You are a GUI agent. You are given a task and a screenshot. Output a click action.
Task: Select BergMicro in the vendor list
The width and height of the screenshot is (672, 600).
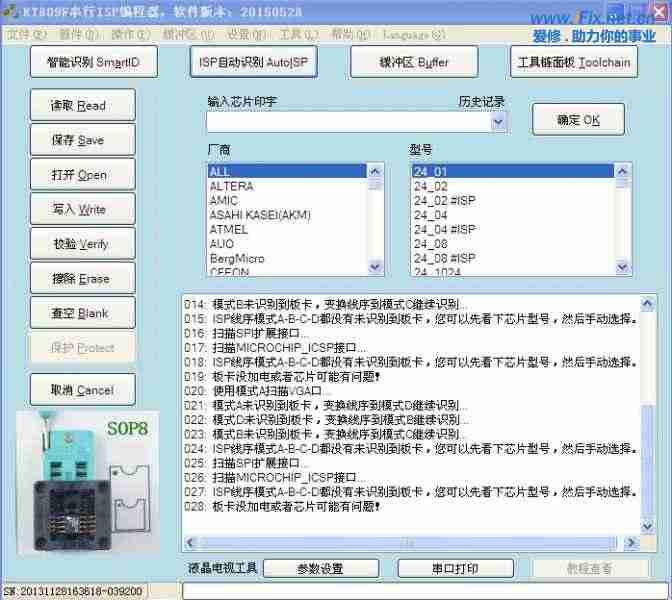[x=287, y=258]
